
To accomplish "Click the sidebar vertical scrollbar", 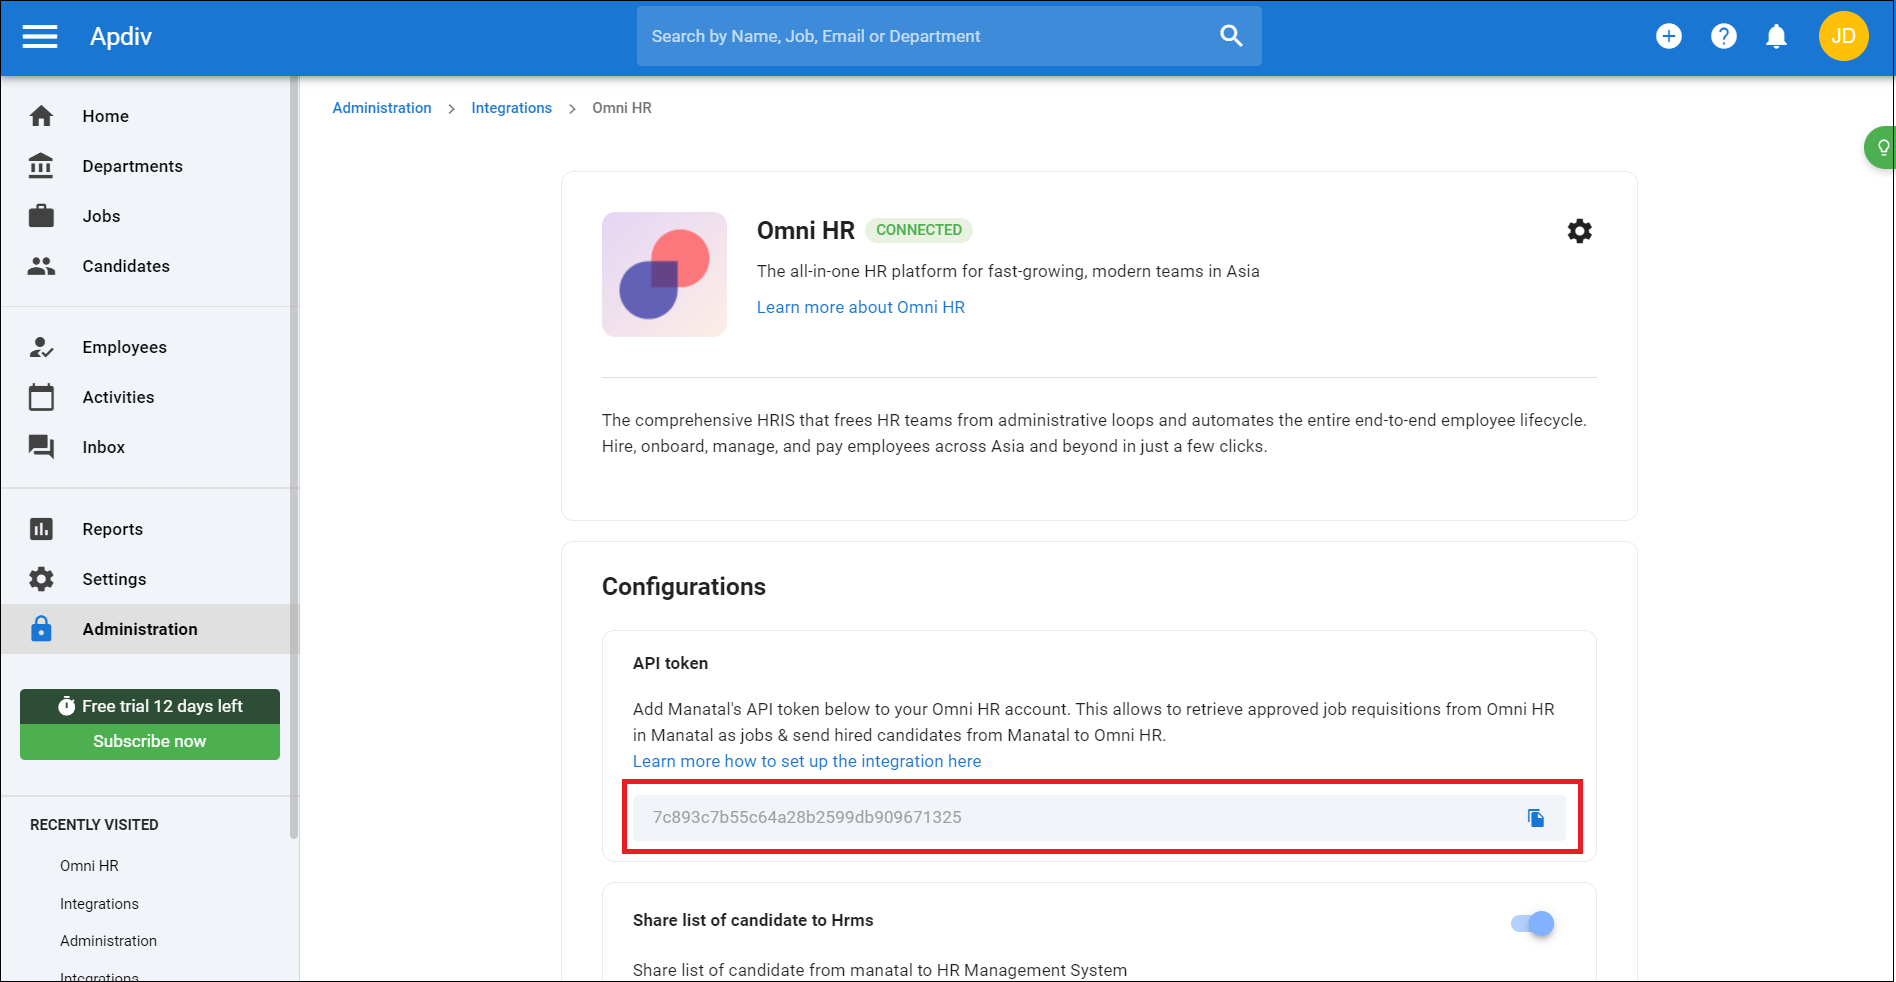I will click(x=294, y=457).
